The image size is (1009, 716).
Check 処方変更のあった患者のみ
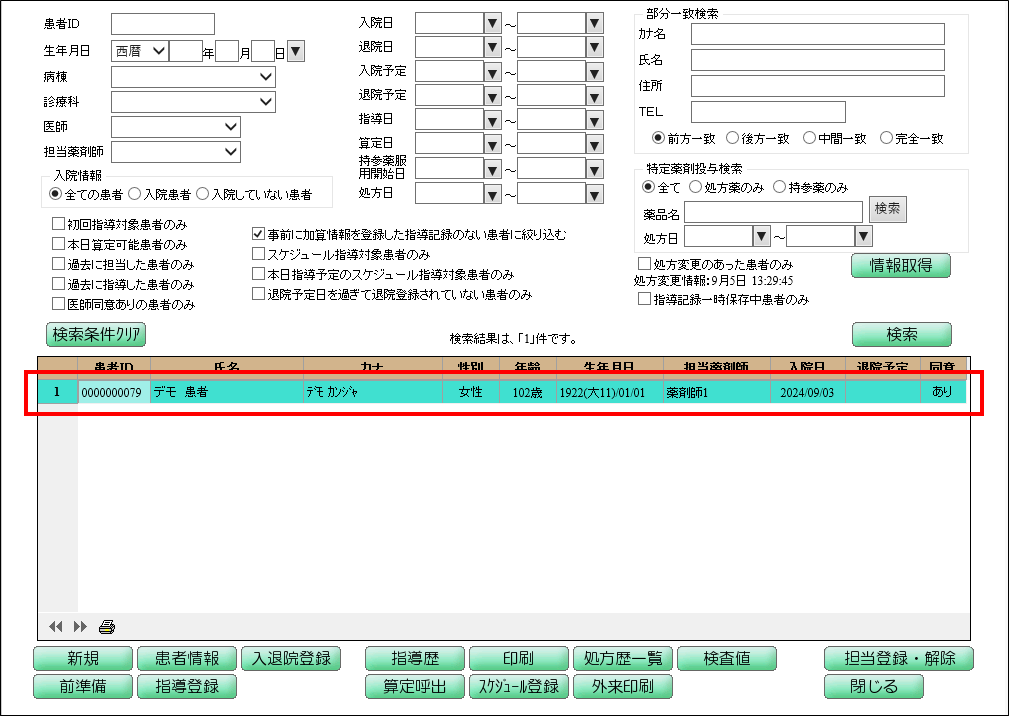(644, 263)
